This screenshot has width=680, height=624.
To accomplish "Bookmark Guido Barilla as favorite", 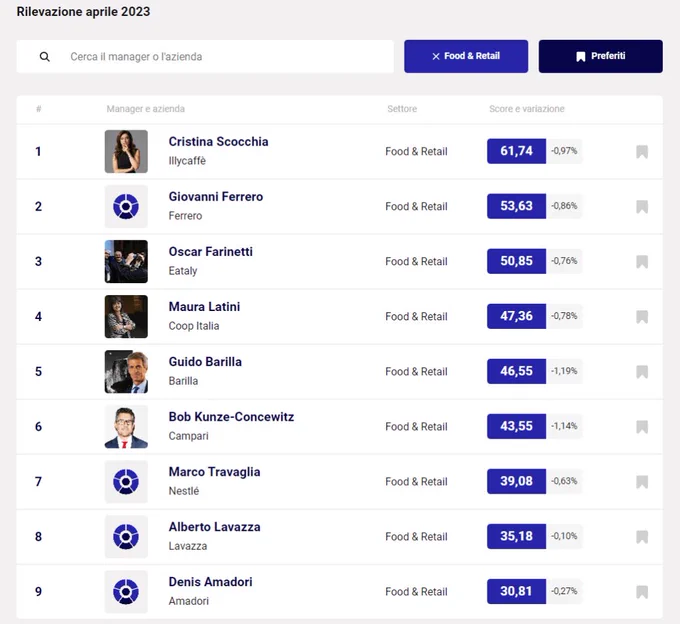I will [x=642, y=372].
